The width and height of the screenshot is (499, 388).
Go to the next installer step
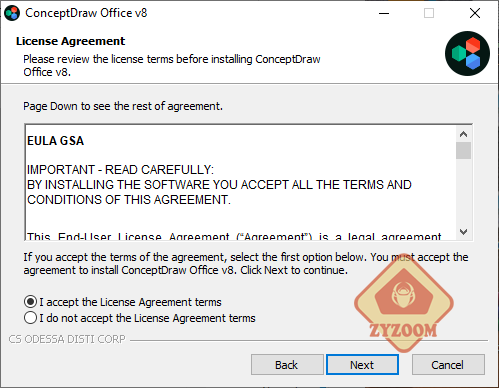click(362, 365)
